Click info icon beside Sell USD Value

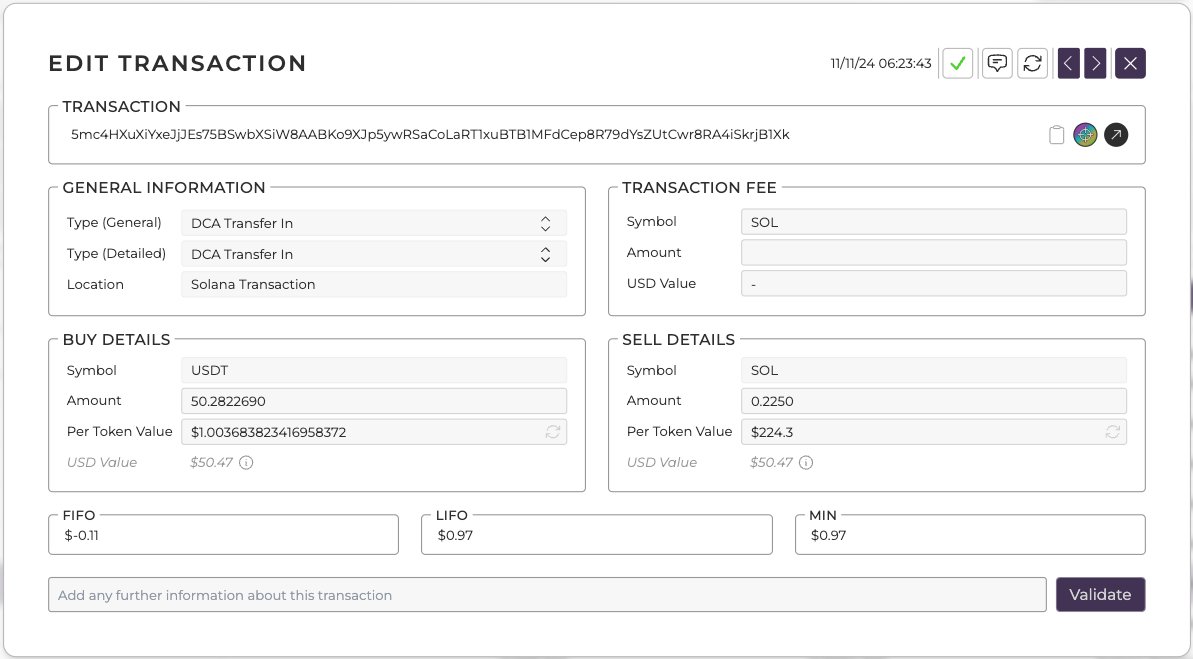point(806,462)
